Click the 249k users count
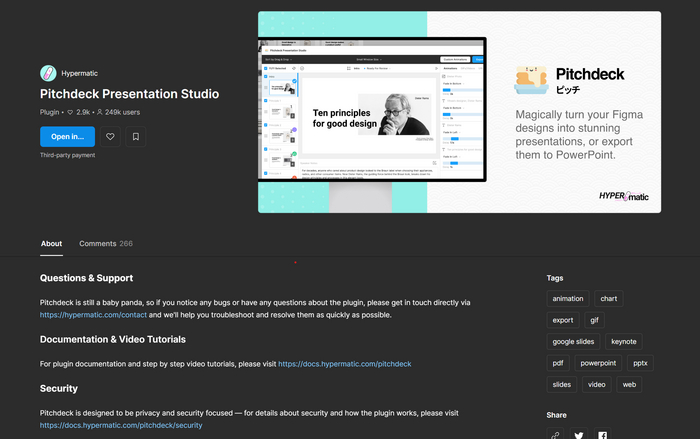The width and height of the screenshot is (700, 439). pos(118,112)
